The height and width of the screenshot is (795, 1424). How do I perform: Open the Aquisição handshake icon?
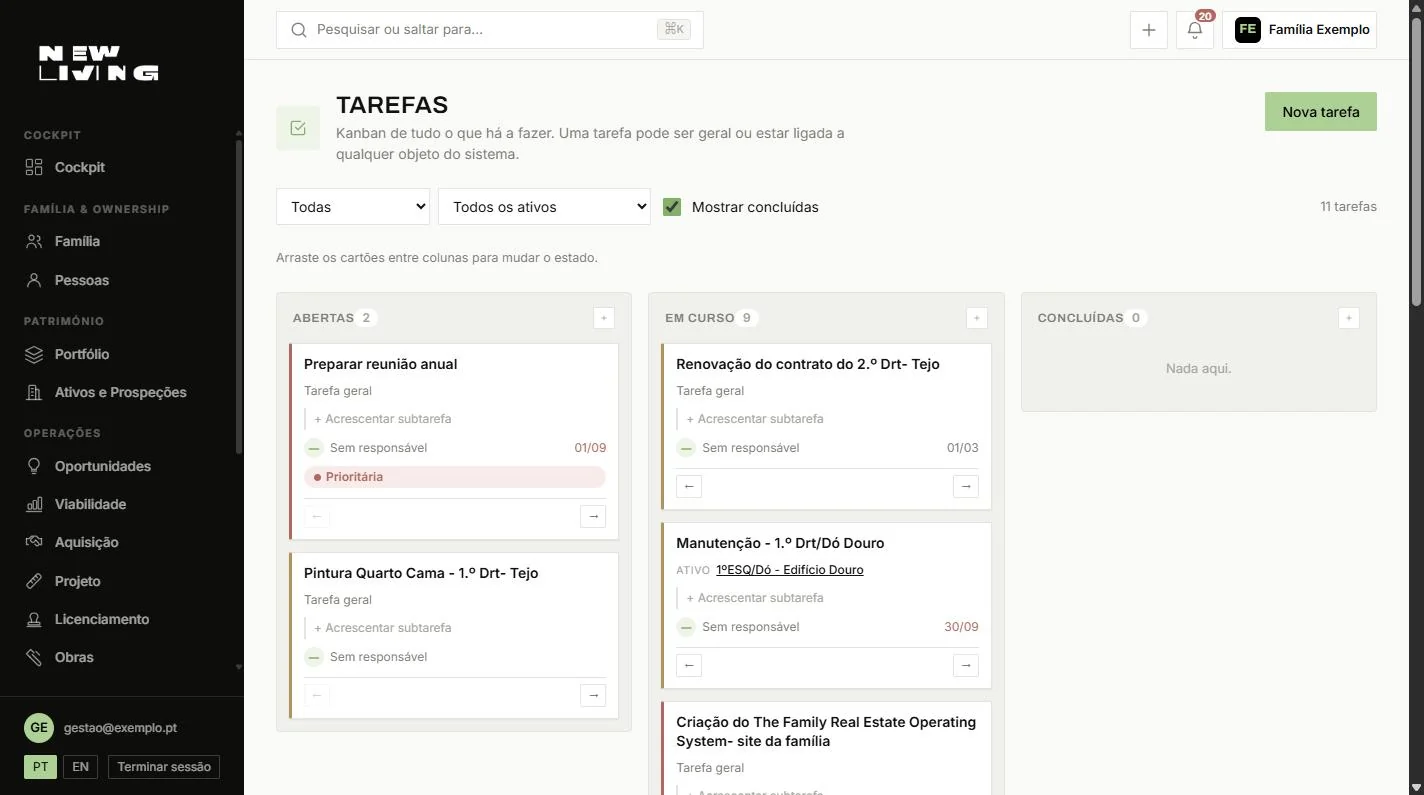(34, 542)
